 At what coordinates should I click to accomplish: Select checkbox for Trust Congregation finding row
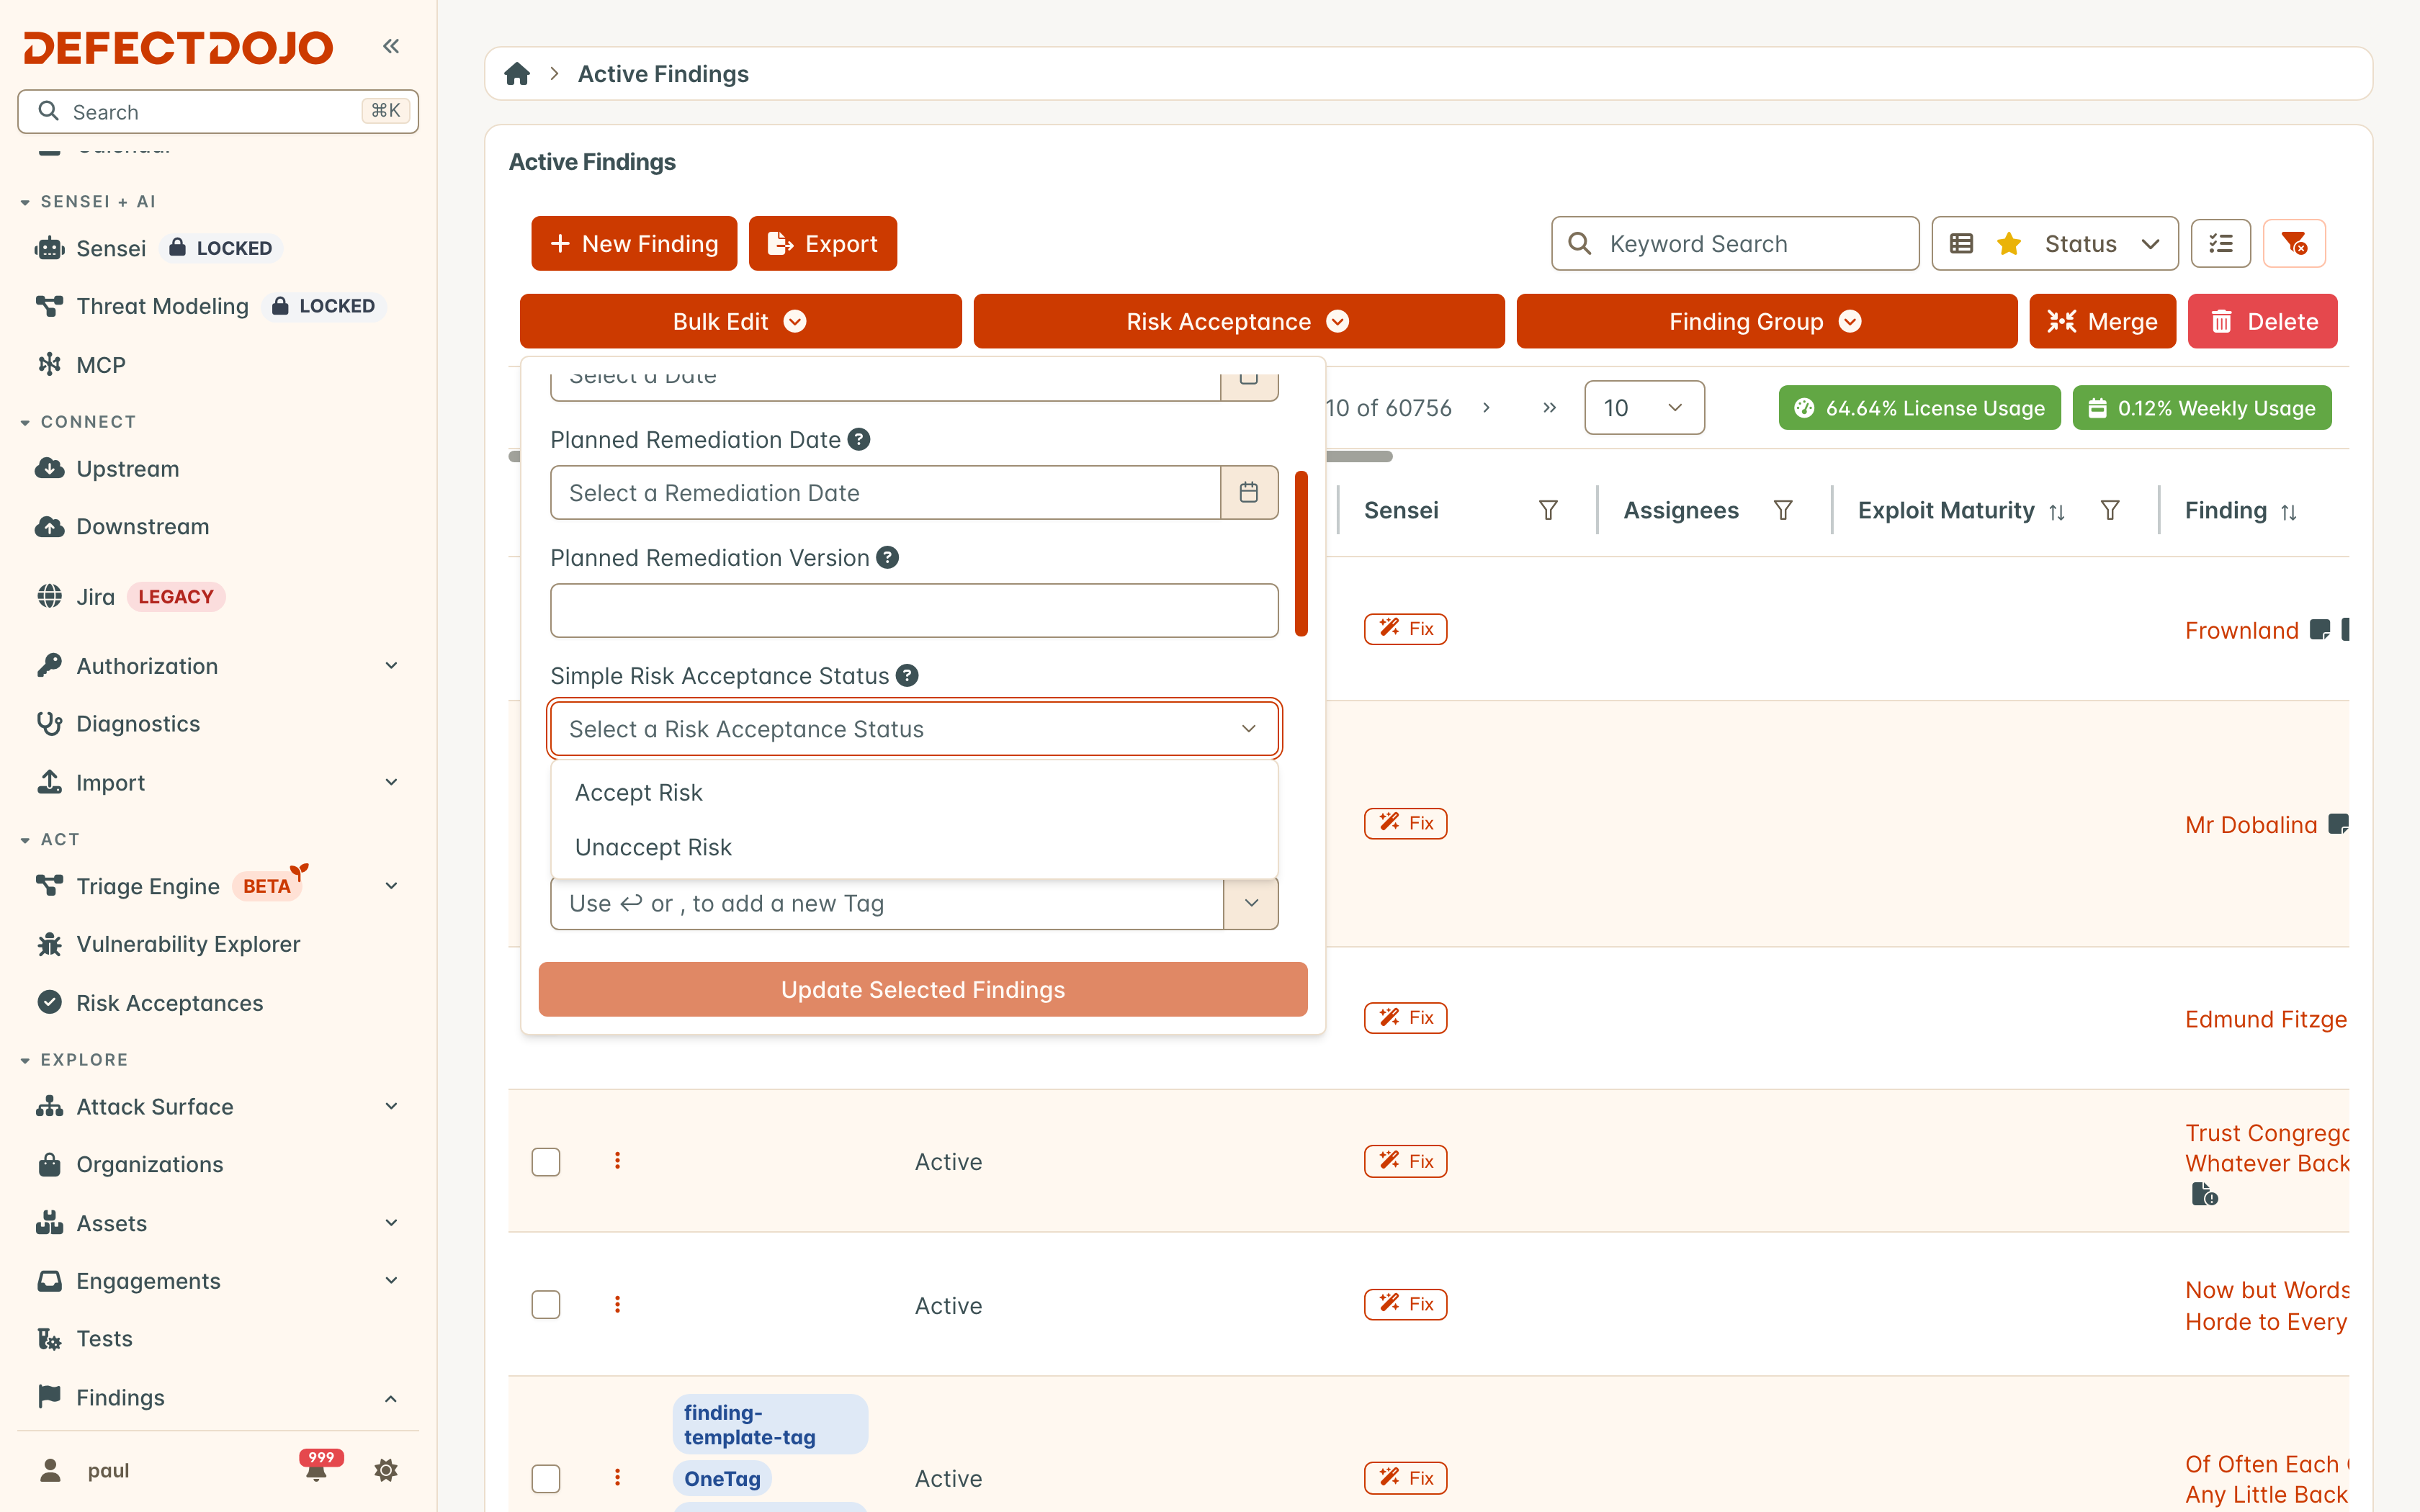(x=546, y=1161)
